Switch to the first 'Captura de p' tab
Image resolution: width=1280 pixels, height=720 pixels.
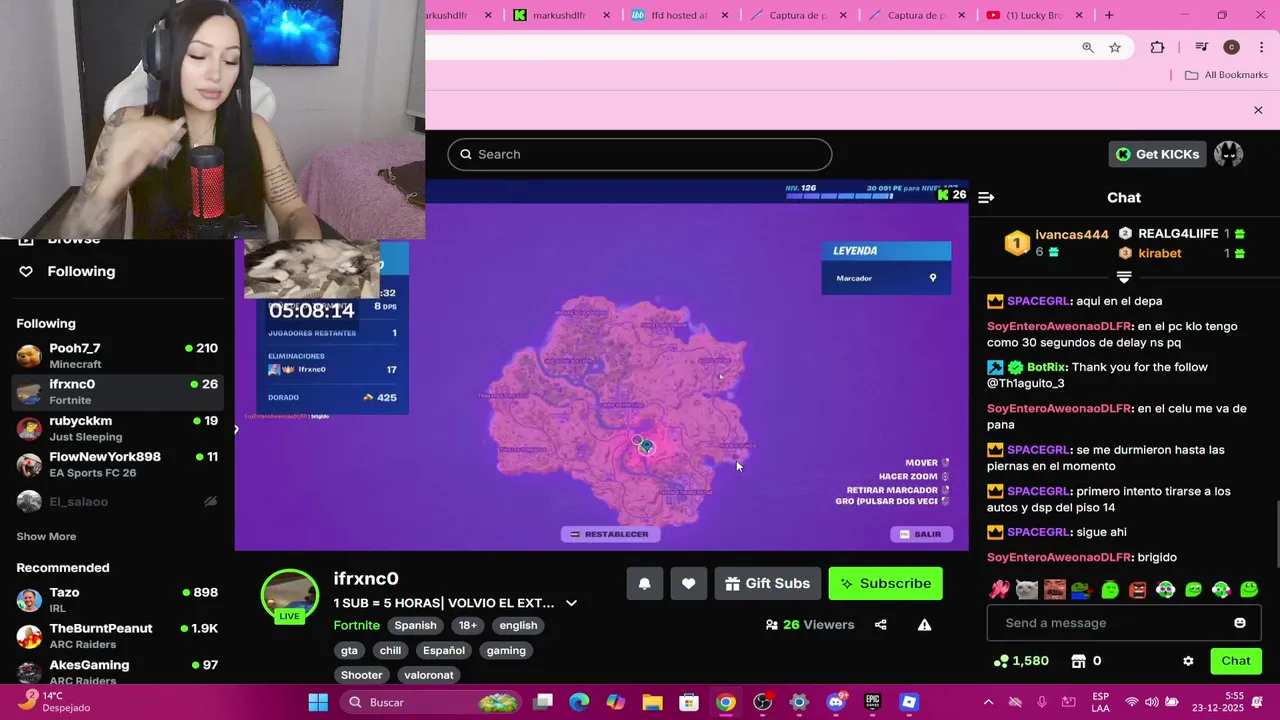click(798, 15)
